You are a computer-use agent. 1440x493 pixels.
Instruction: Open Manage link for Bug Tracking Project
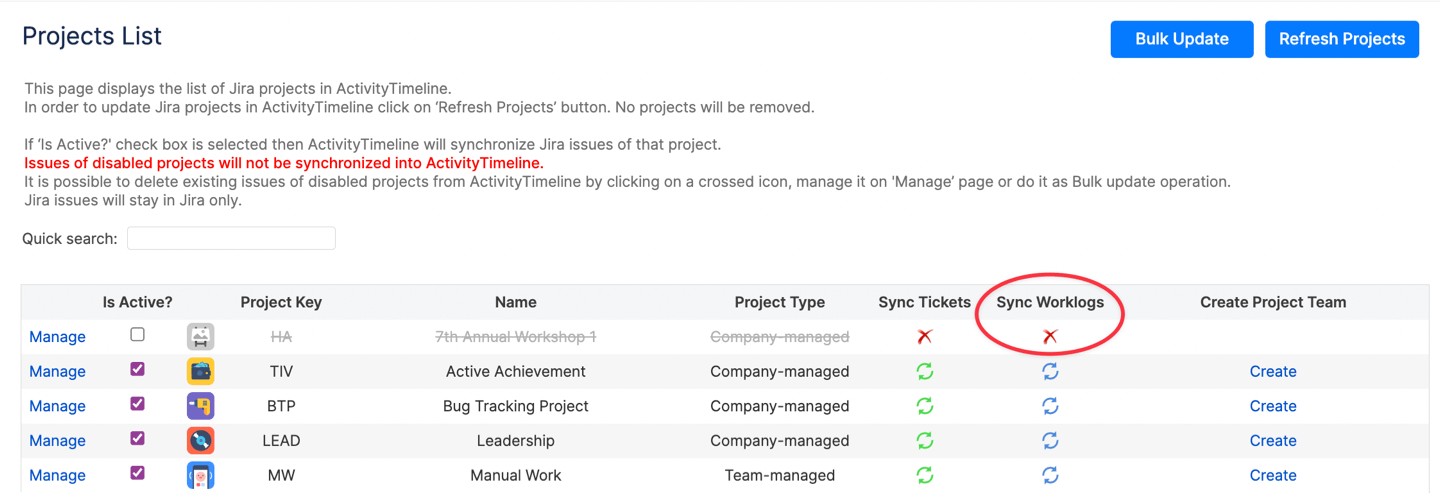coord(57,406)
